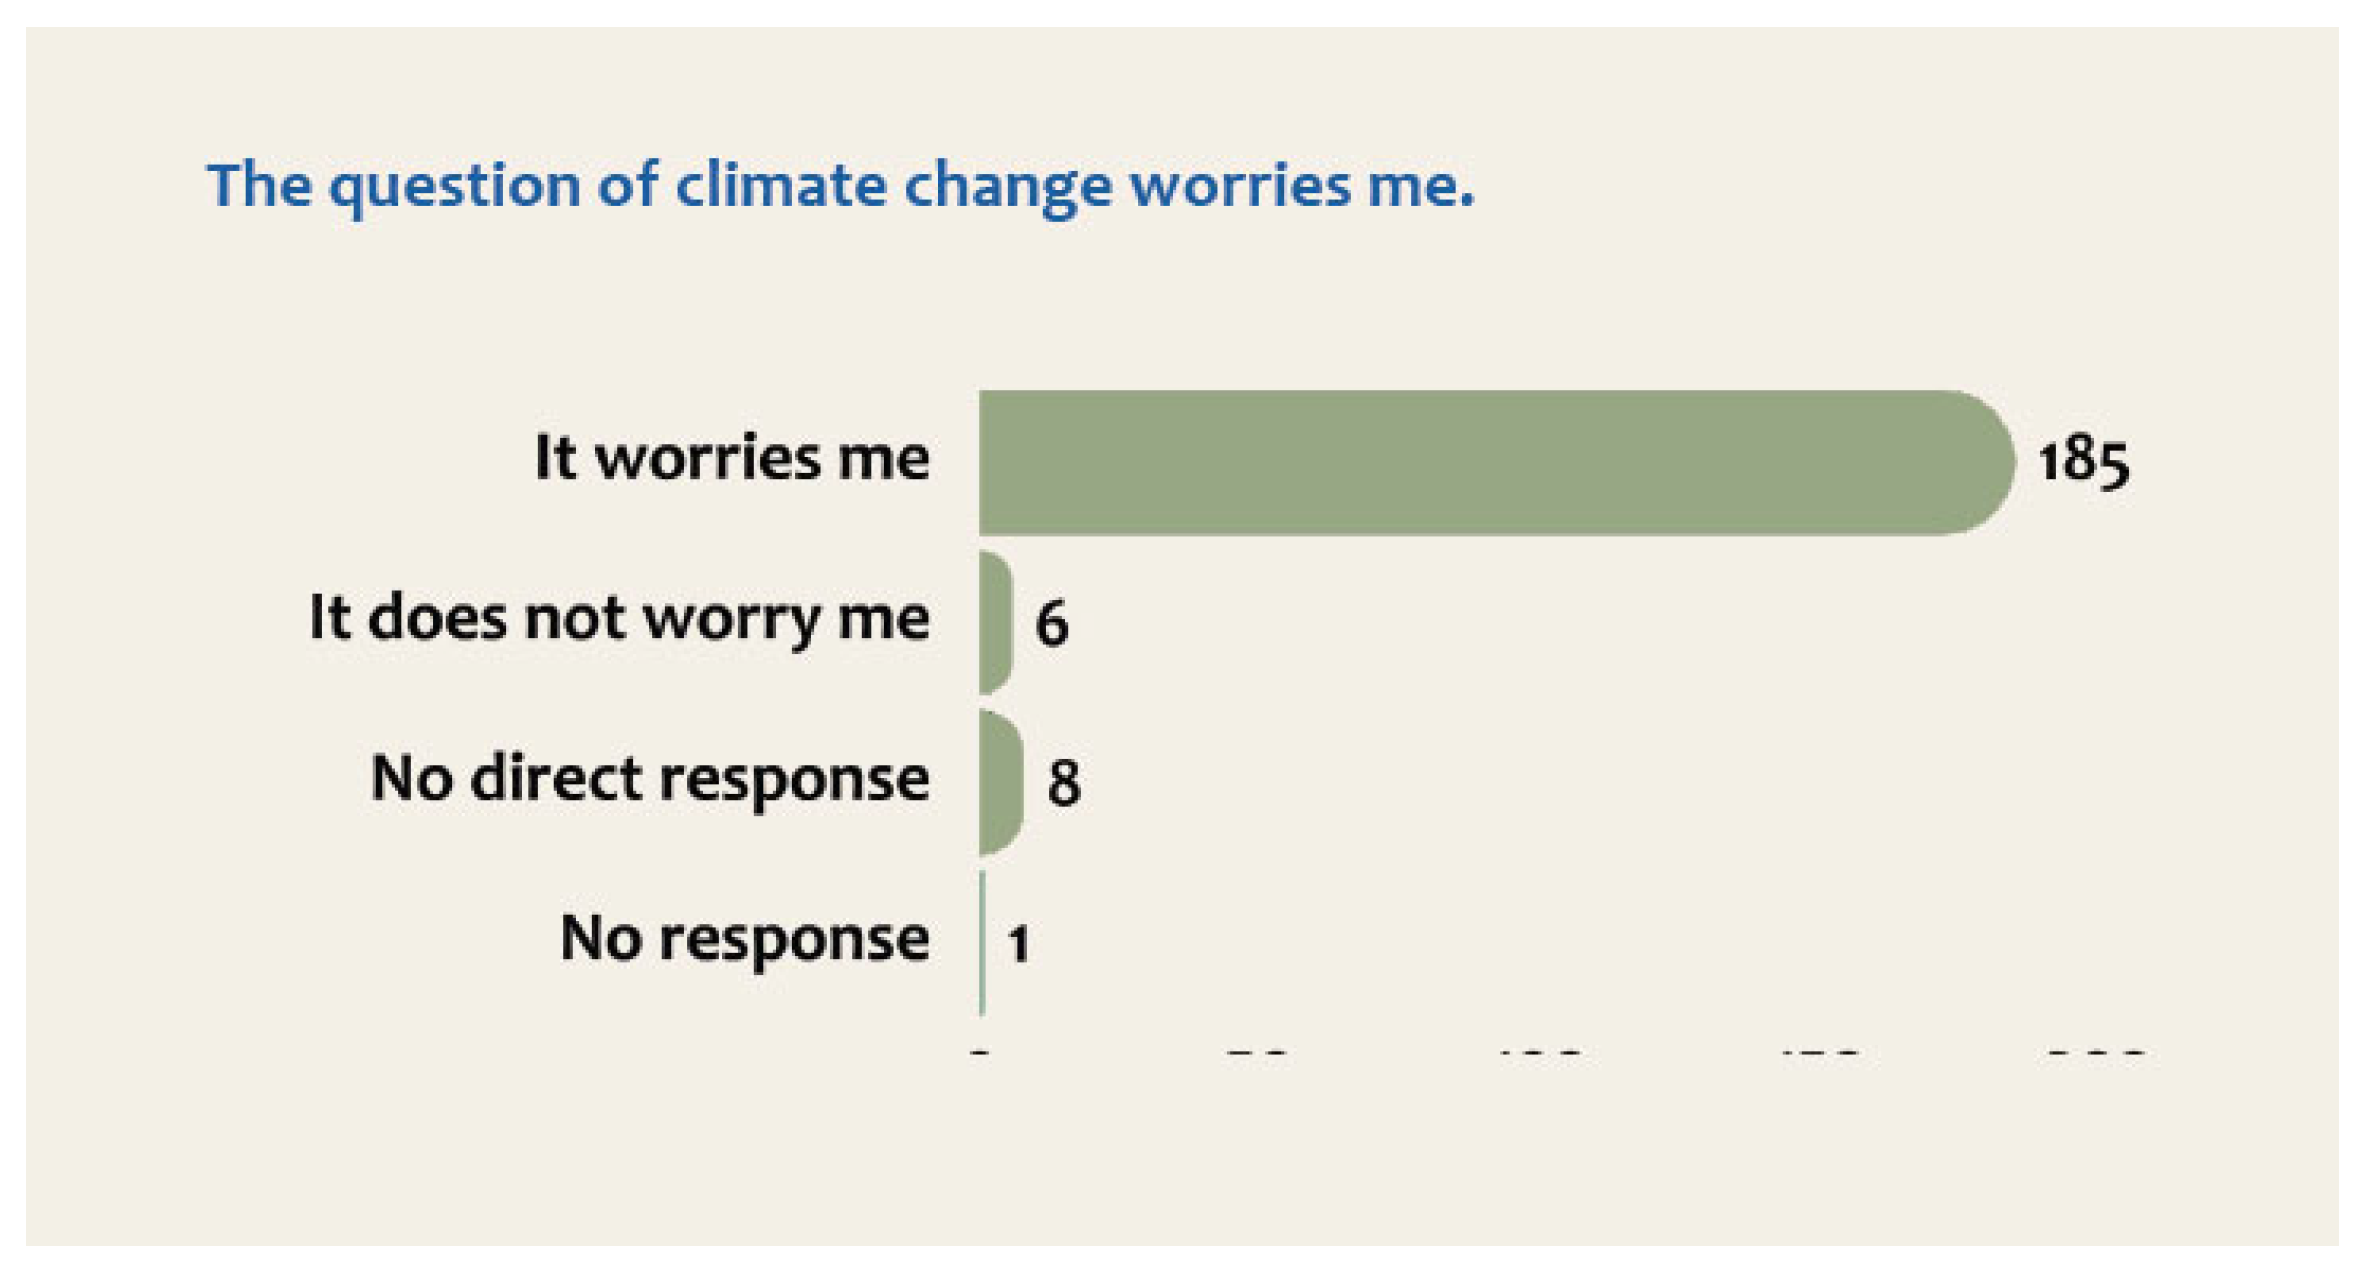Click the value label 6
Image resolution: width=2369 pixels, height=1280 pixels.
pyautogui.click(x=1052, y=623)
